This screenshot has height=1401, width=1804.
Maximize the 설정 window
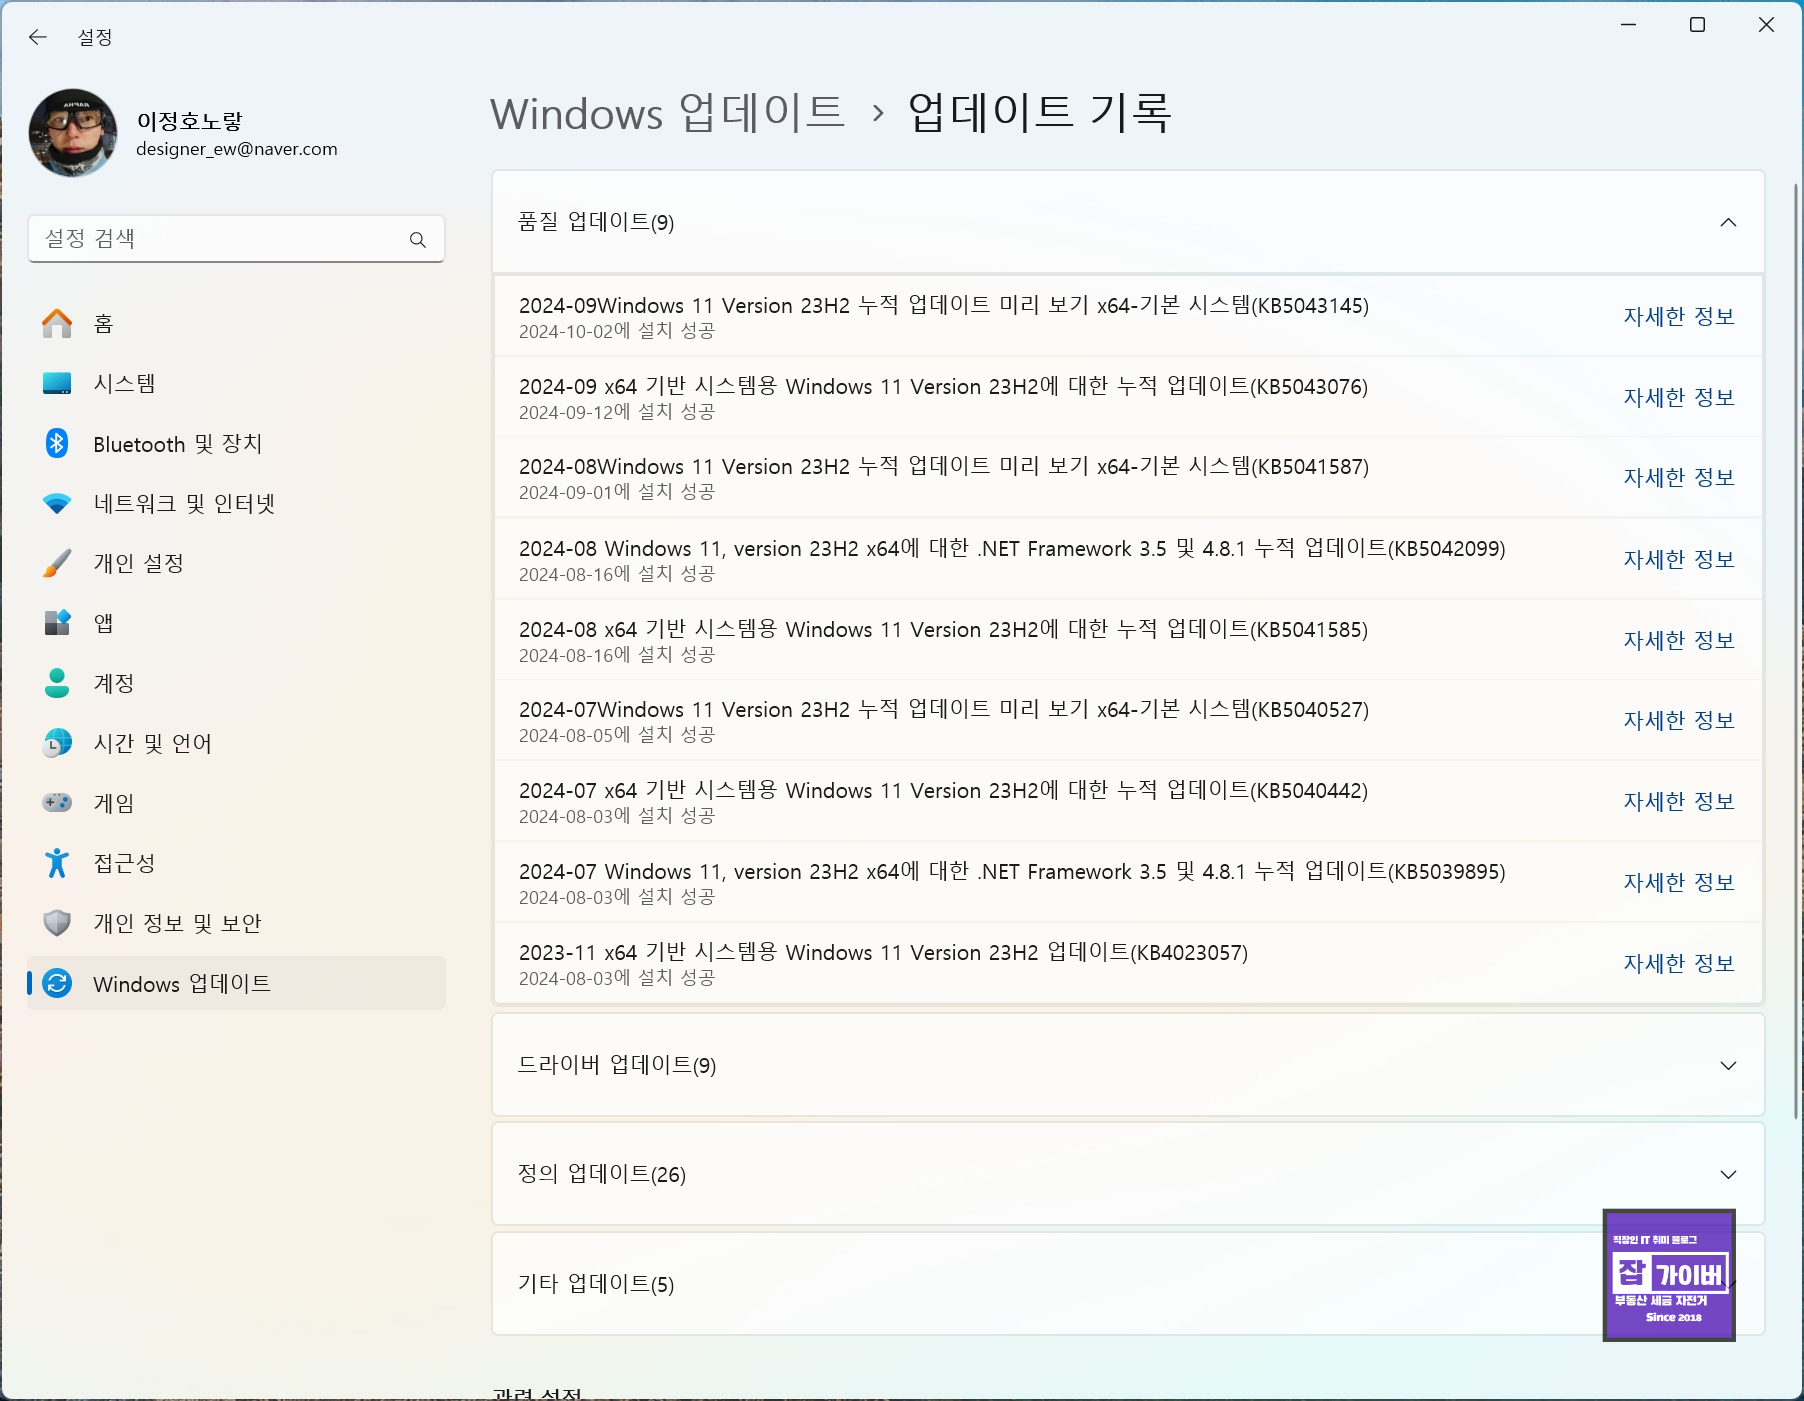pos(1697,25)
